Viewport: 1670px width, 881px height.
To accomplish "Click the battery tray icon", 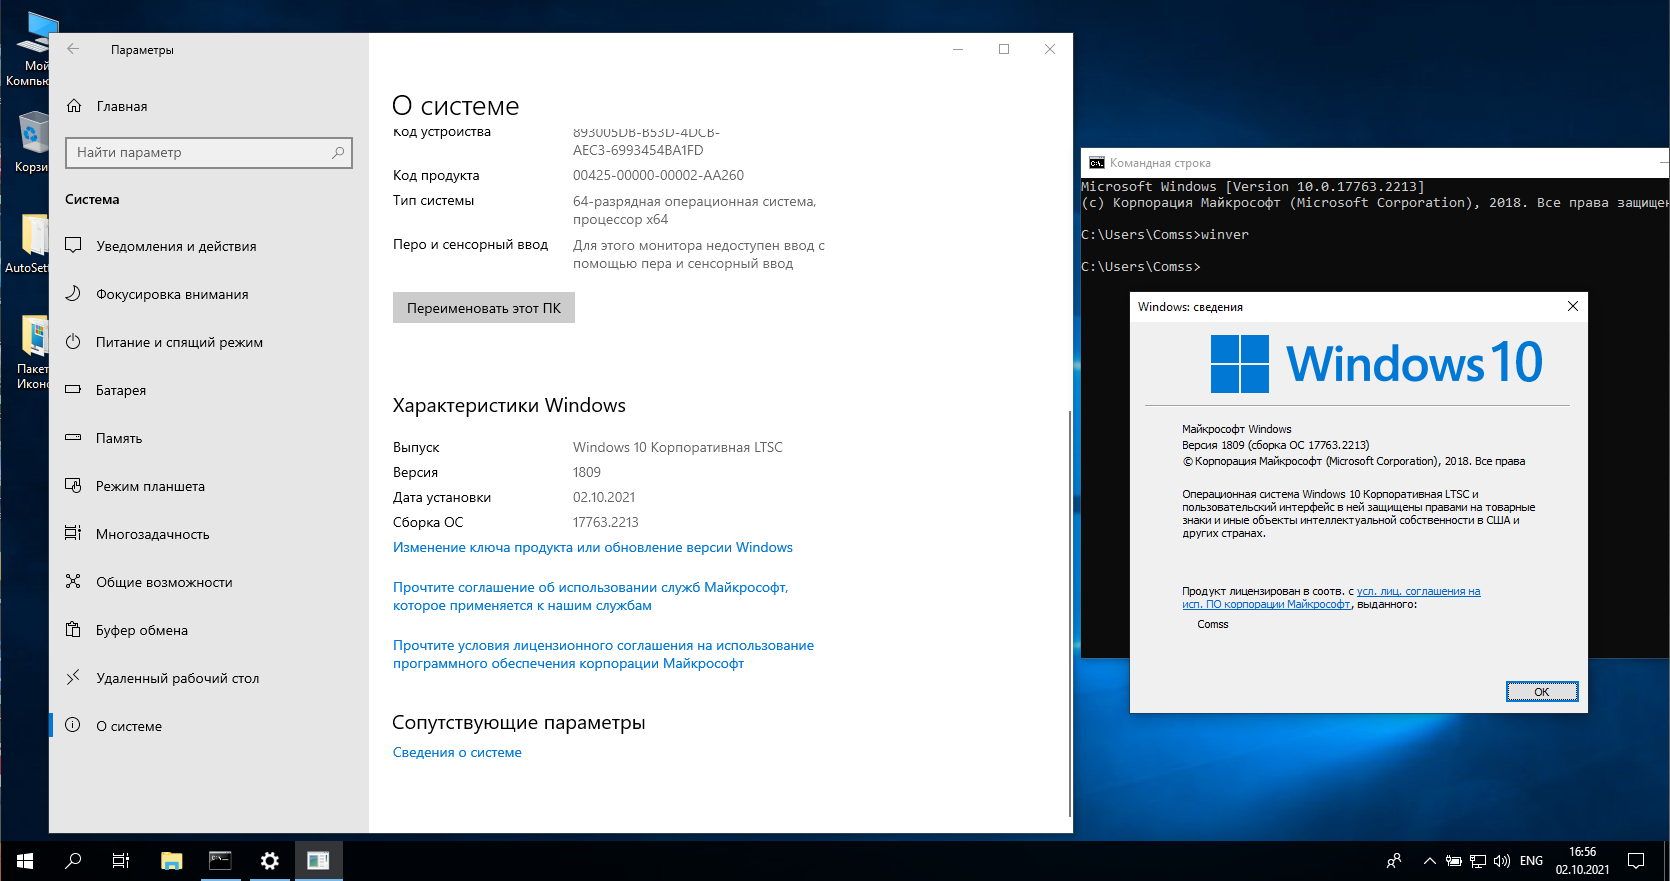I will 1454,860.
